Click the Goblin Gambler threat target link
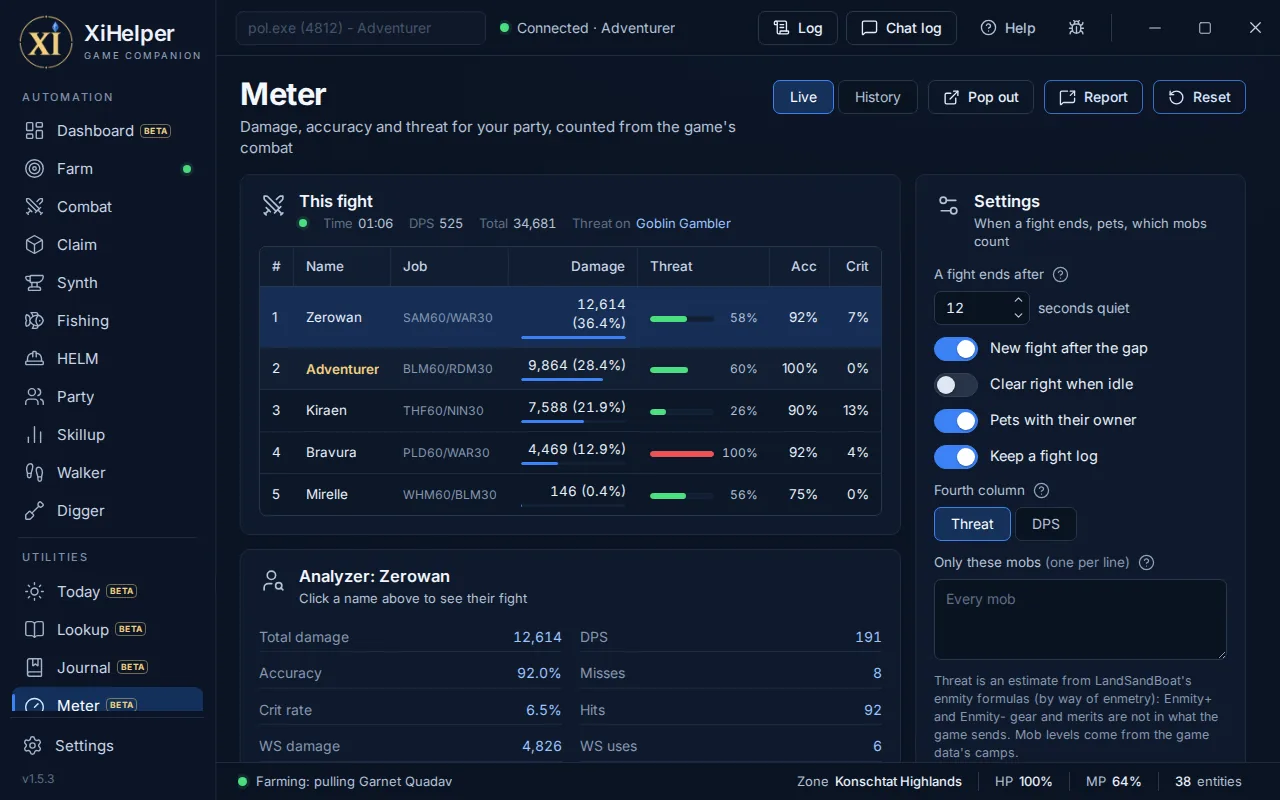The image size is (1280, 800). [x=683, y=223]
